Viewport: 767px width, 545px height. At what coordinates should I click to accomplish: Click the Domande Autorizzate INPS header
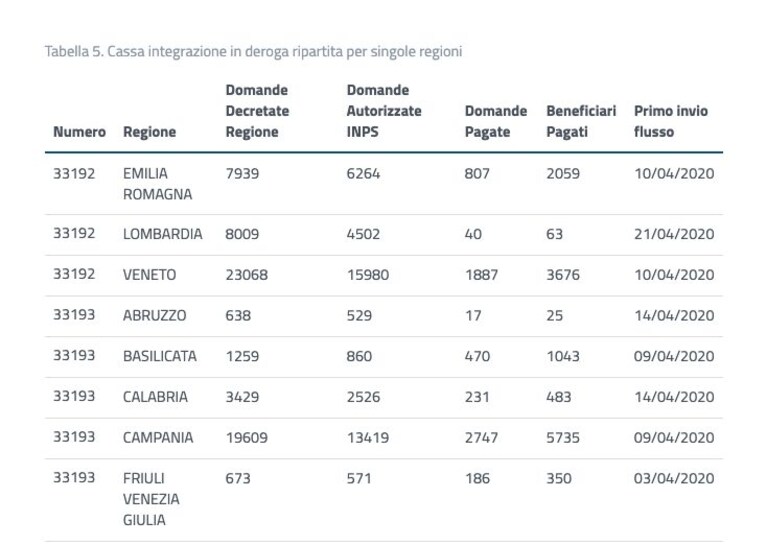click(384, 111)
